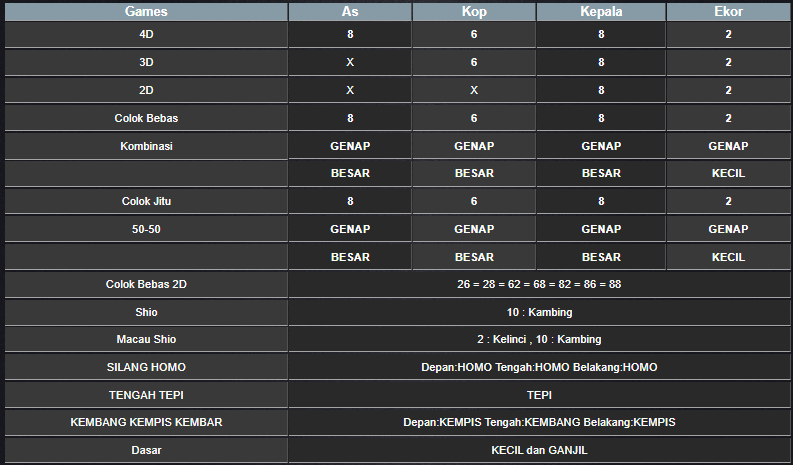Click the '2 : Kelinci , 10 : Kambing' value
The width and height of the screenshot is (793, 465).
(x=539, y=339)
